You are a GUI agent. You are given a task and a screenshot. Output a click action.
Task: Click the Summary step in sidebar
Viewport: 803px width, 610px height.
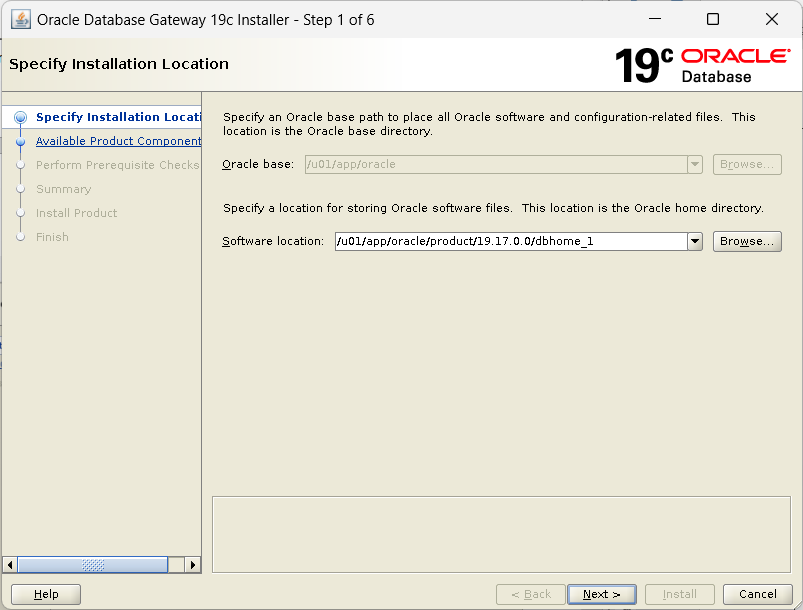click(64, 189)
